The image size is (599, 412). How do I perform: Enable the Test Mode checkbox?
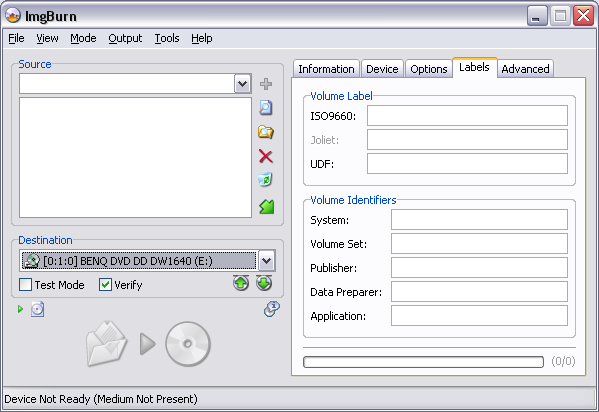[x=26, y=285]
